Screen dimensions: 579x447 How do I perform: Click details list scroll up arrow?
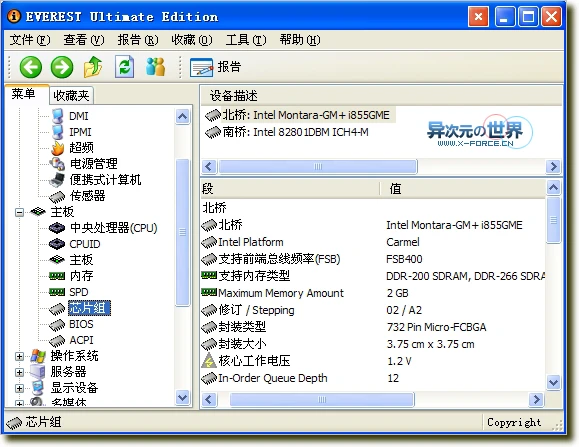(553, 188)
